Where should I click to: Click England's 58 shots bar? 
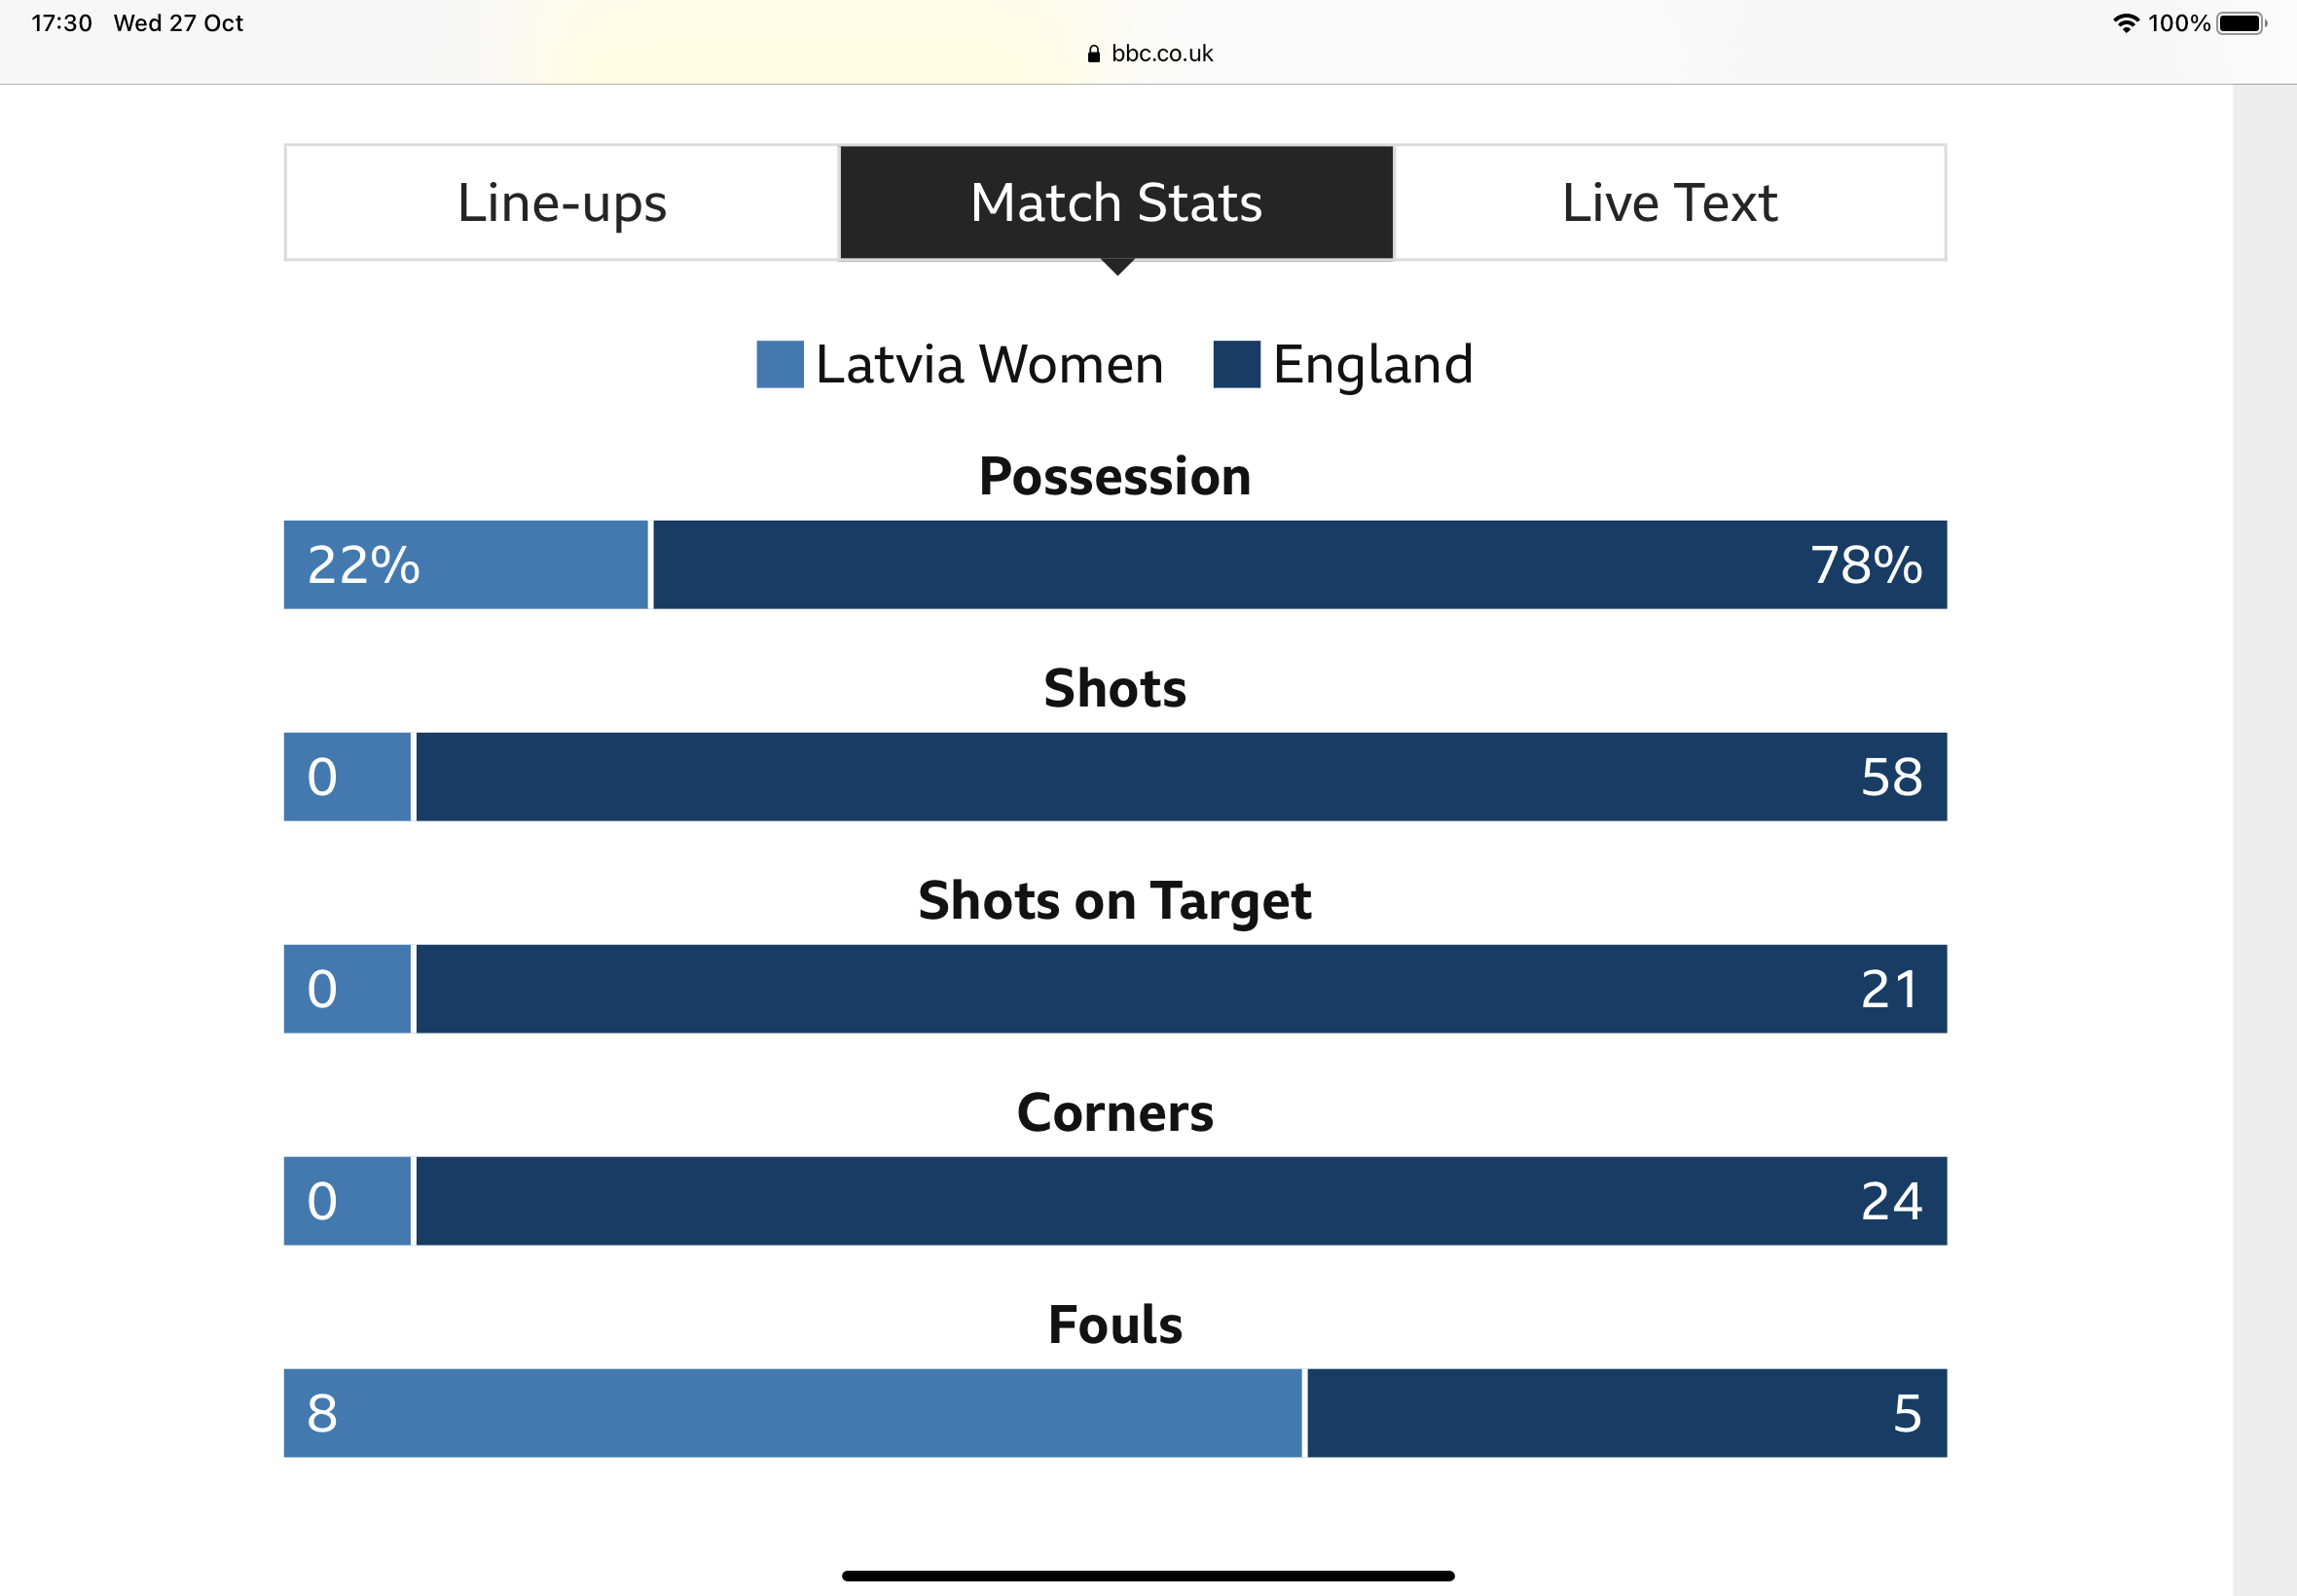point(1181,777)
